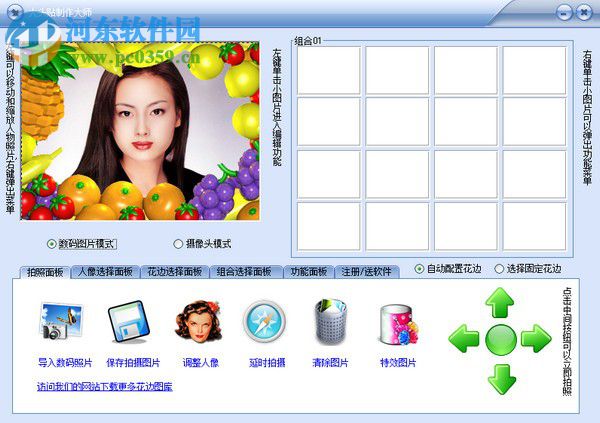Start the delayed-shot compass icon
The width and height of the screenshot is (600, 423).
click(264, 321)
